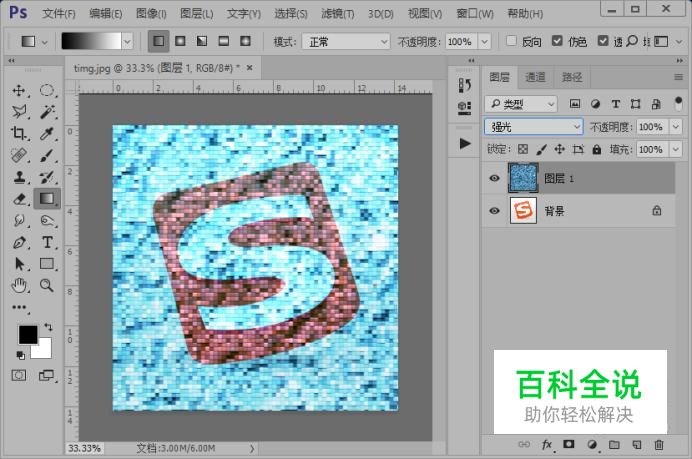Choose the reflected gradient style
This screenshot has width=692, height=459.
pyautogui.click(x=224, y=41)
